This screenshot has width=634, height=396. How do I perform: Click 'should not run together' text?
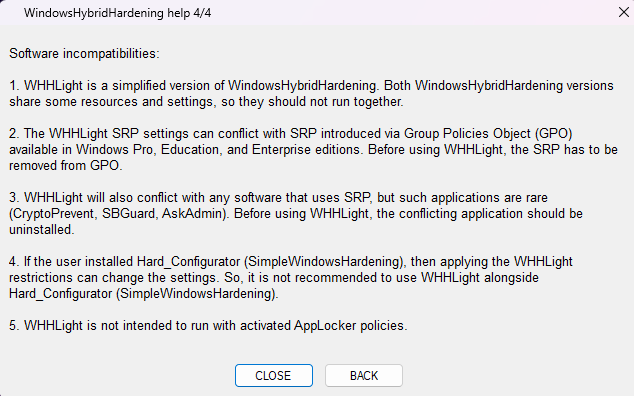(336, 102)
